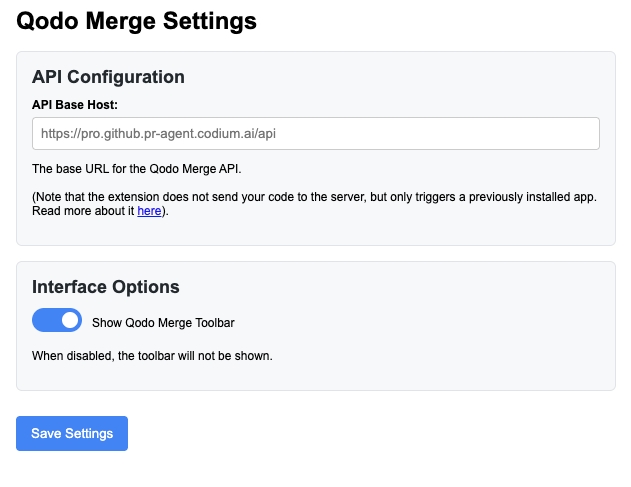Click the "API Base Host:" field label
Image resolution: width=631 pixels, height=487 pixels.
pos(76,103)
